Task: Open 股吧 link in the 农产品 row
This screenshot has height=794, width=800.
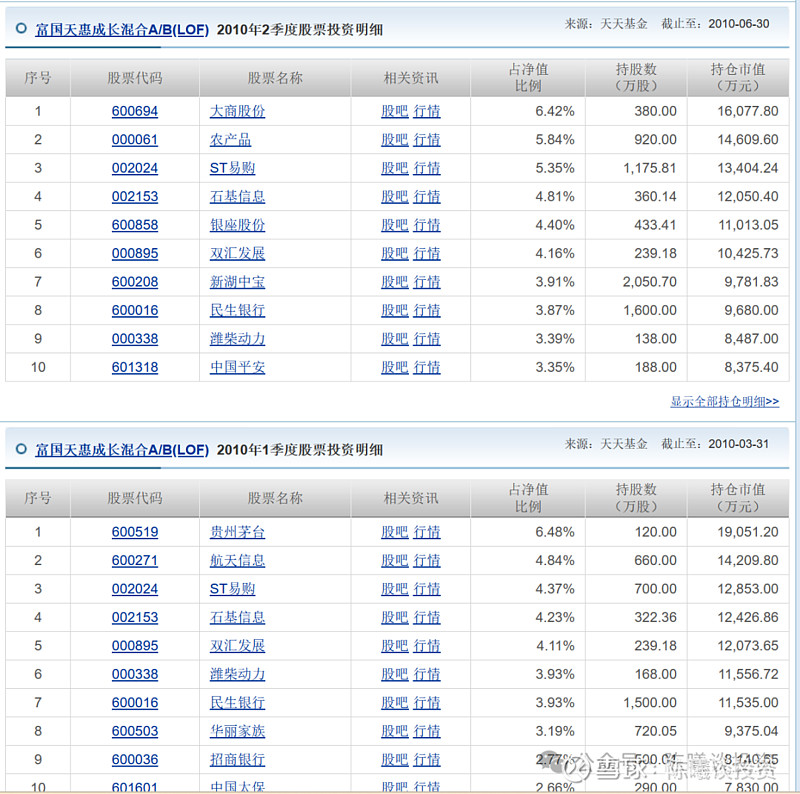Action: tap(395, 140)
